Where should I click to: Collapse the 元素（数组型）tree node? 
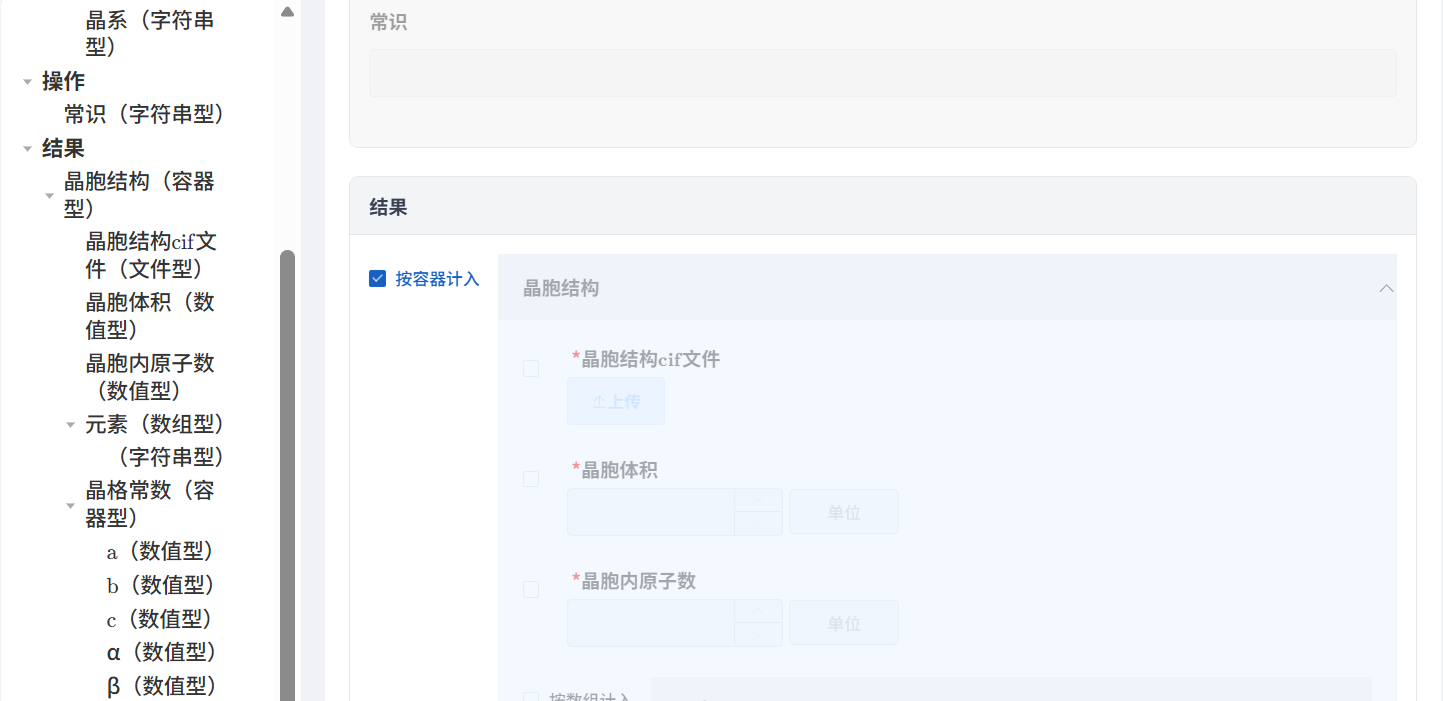[x=70, y=424]
